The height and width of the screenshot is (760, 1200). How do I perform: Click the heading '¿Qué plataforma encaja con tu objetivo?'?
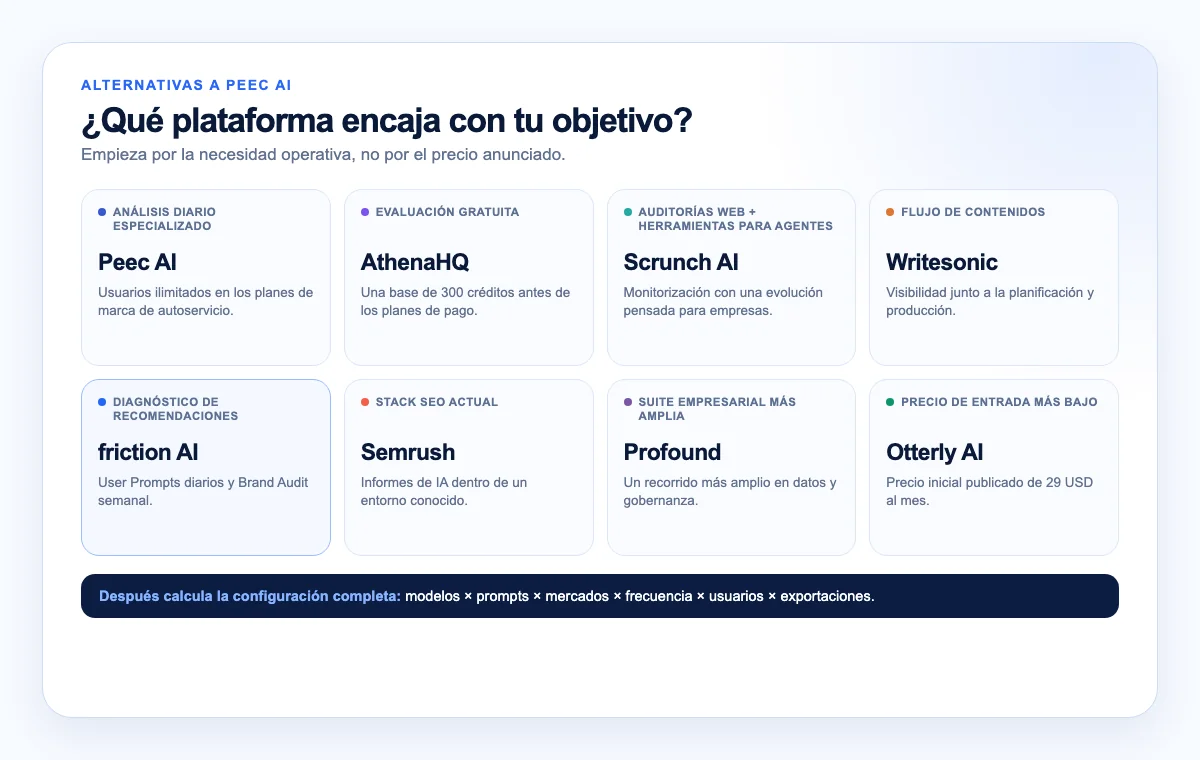pyautogui.click(x=387, y=121)
